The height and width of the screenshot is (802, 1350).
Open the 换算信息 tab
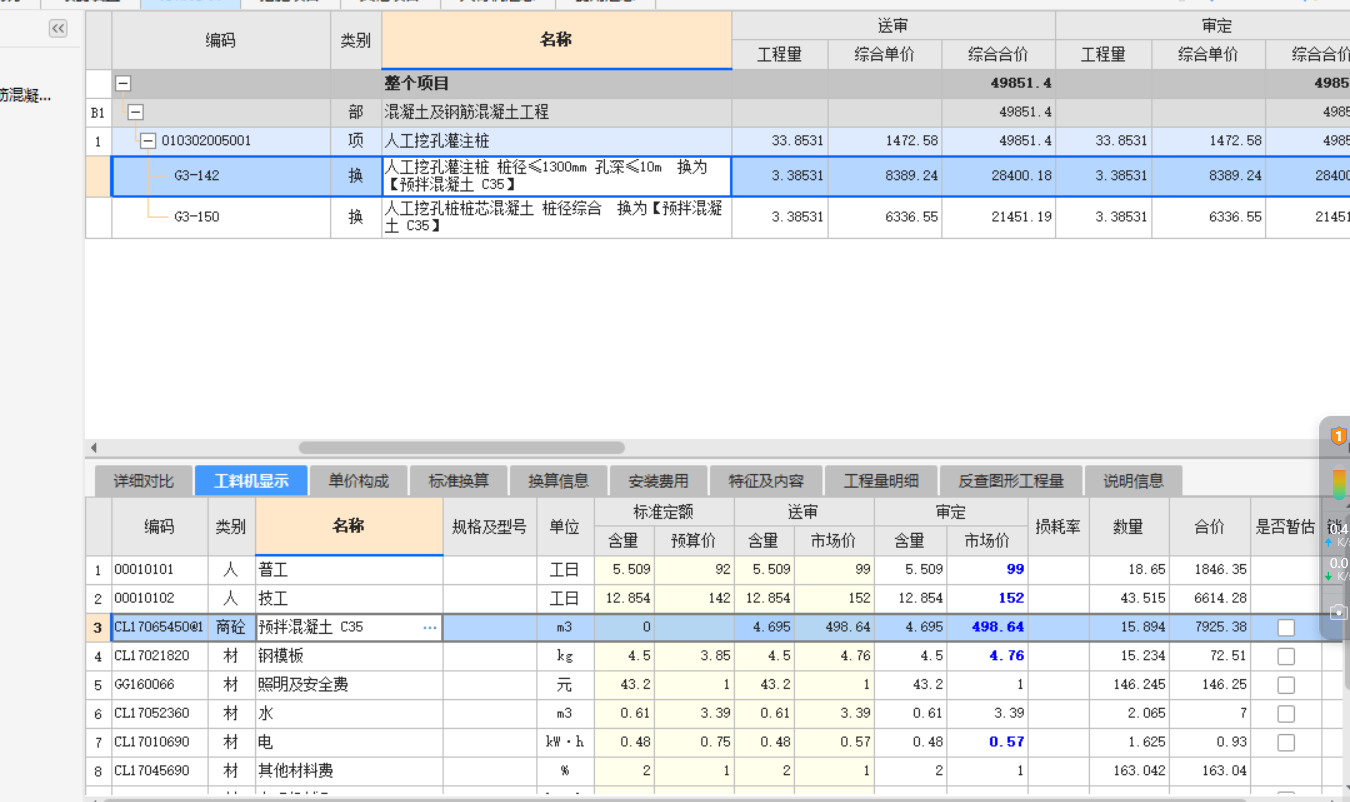[x=559, y=481]
